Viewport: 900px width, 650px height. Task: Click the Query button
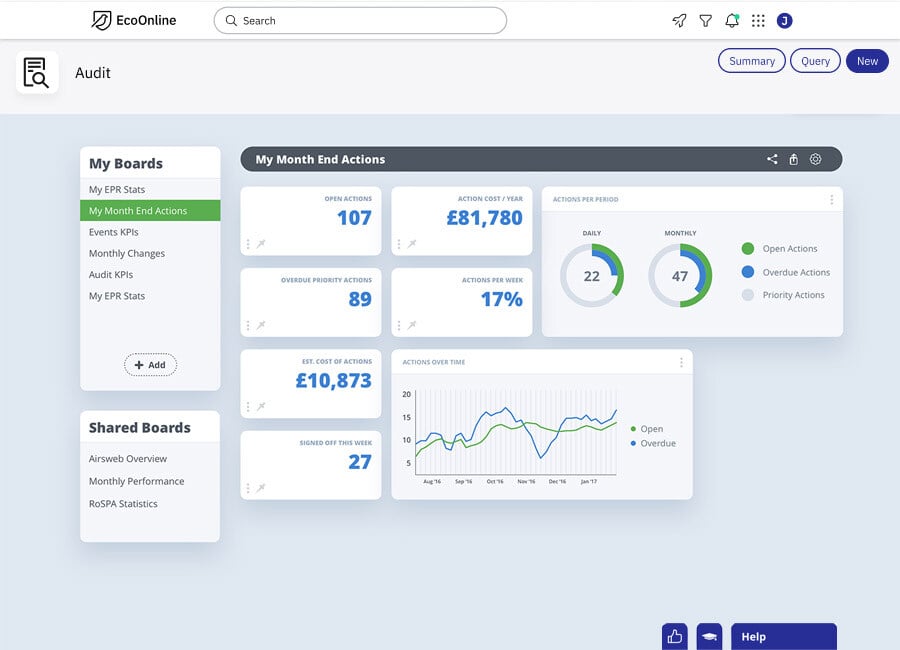(x=815, y=61)
